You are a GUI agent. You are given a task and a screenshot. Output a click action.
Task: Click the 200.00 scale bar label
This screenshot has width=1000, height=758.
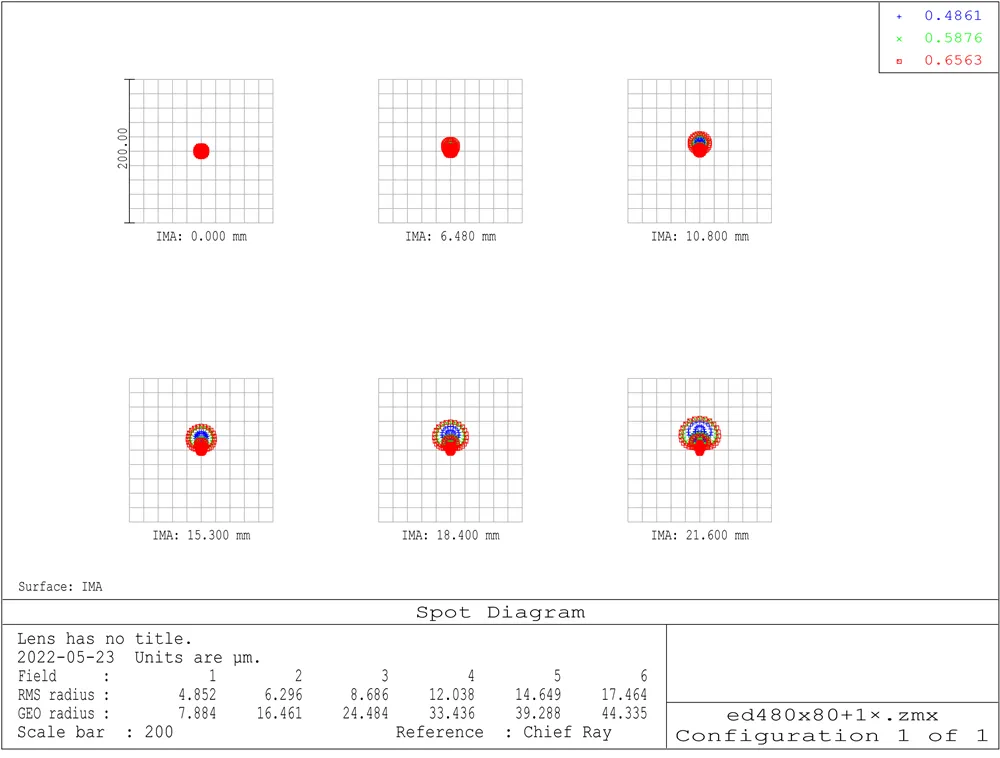pos(123,148)
